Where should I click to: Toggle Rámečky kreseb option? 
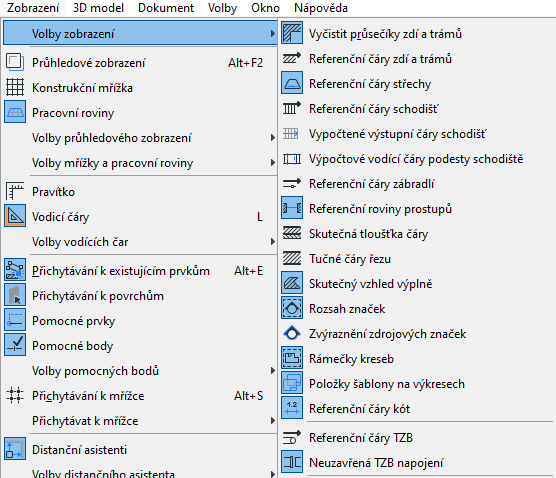(x=417, y=358)
